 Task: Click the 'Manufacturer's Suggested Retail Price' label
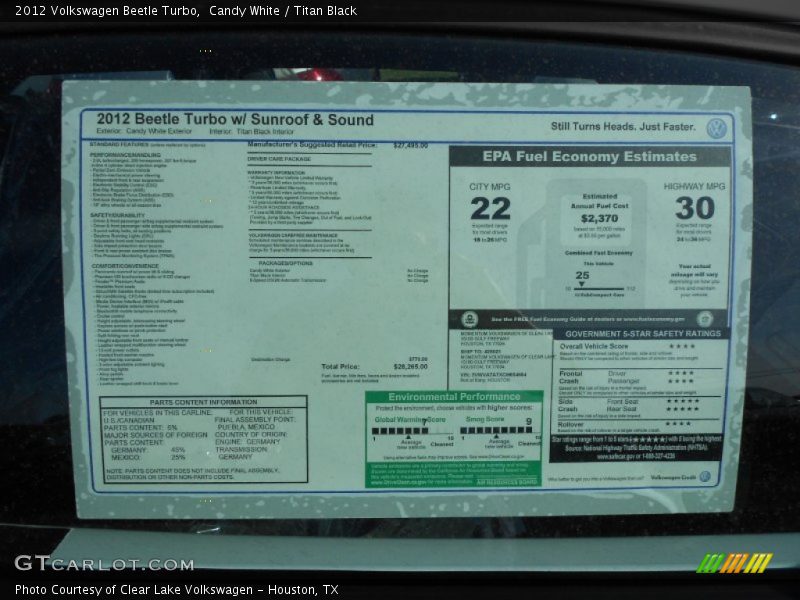point(312,145)
